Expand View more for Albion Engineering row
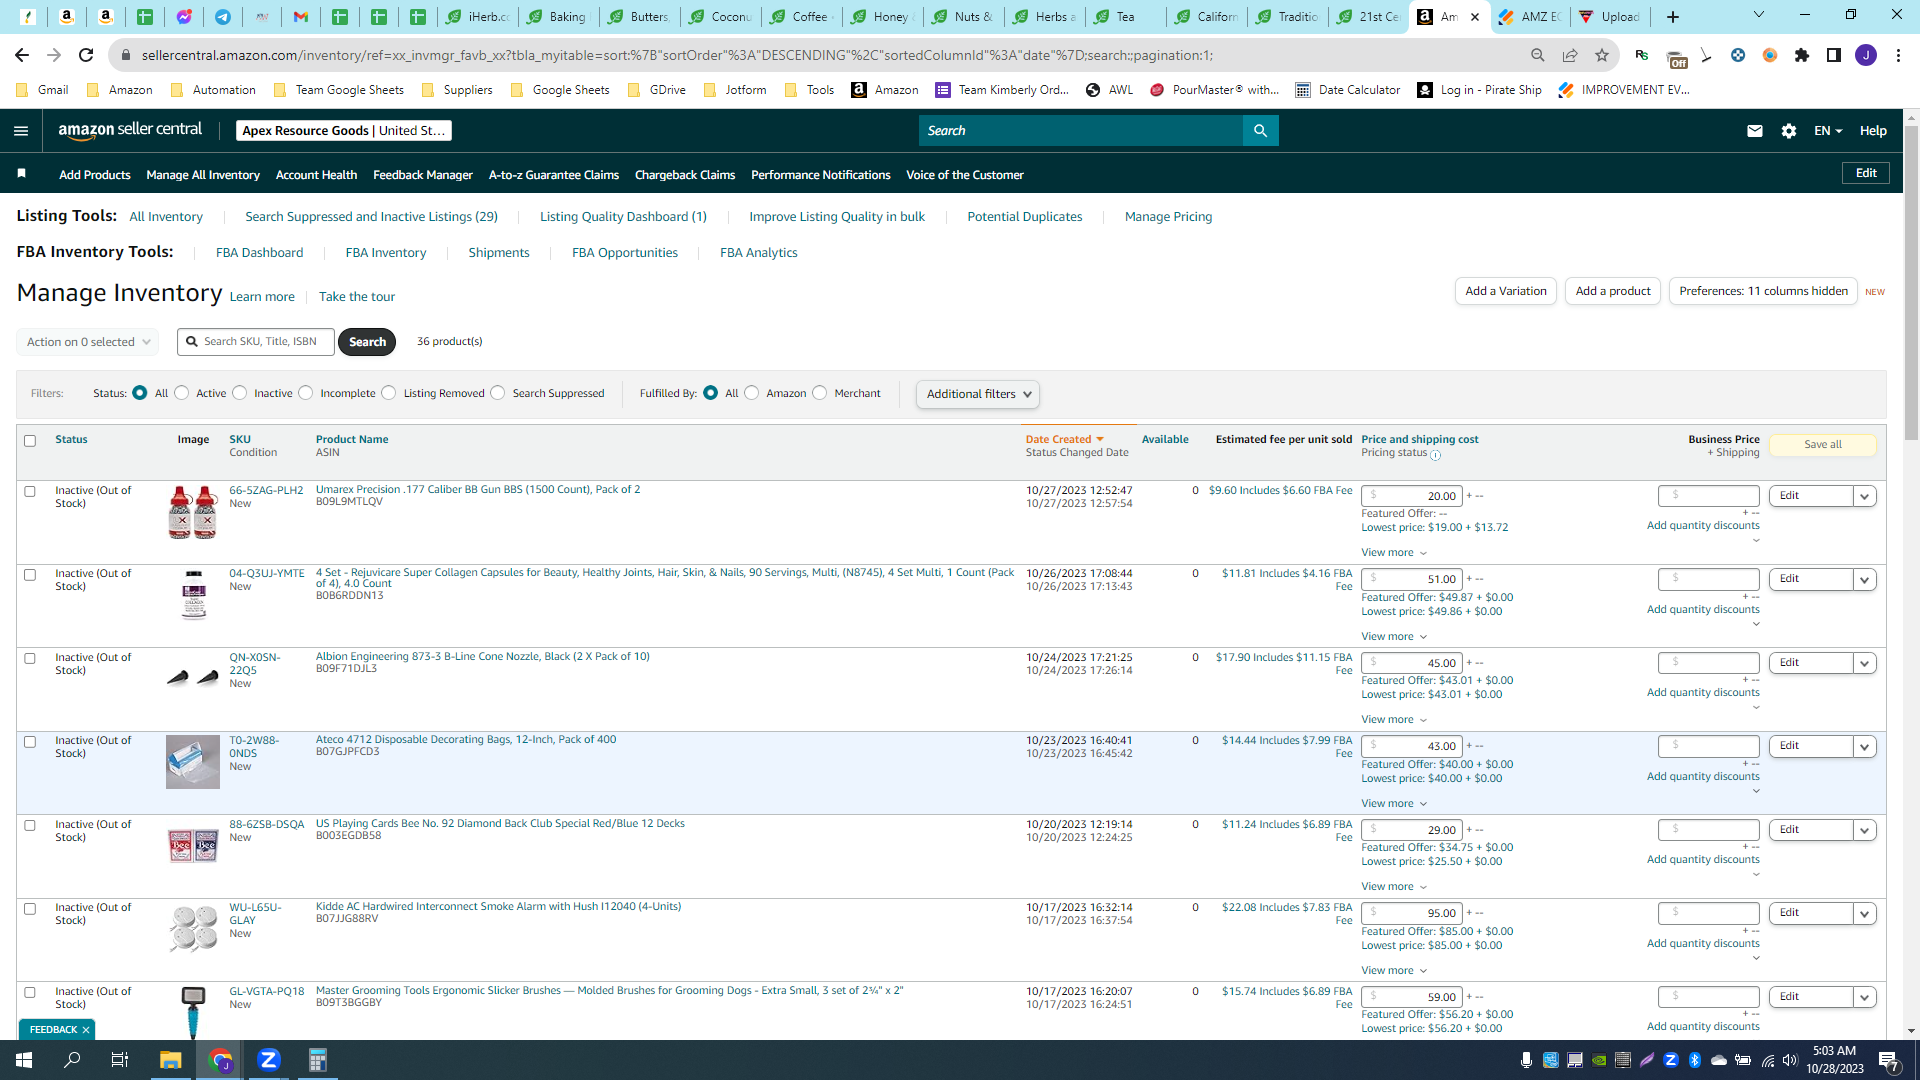The image size is (1920, 1080). coord(1394,720)
